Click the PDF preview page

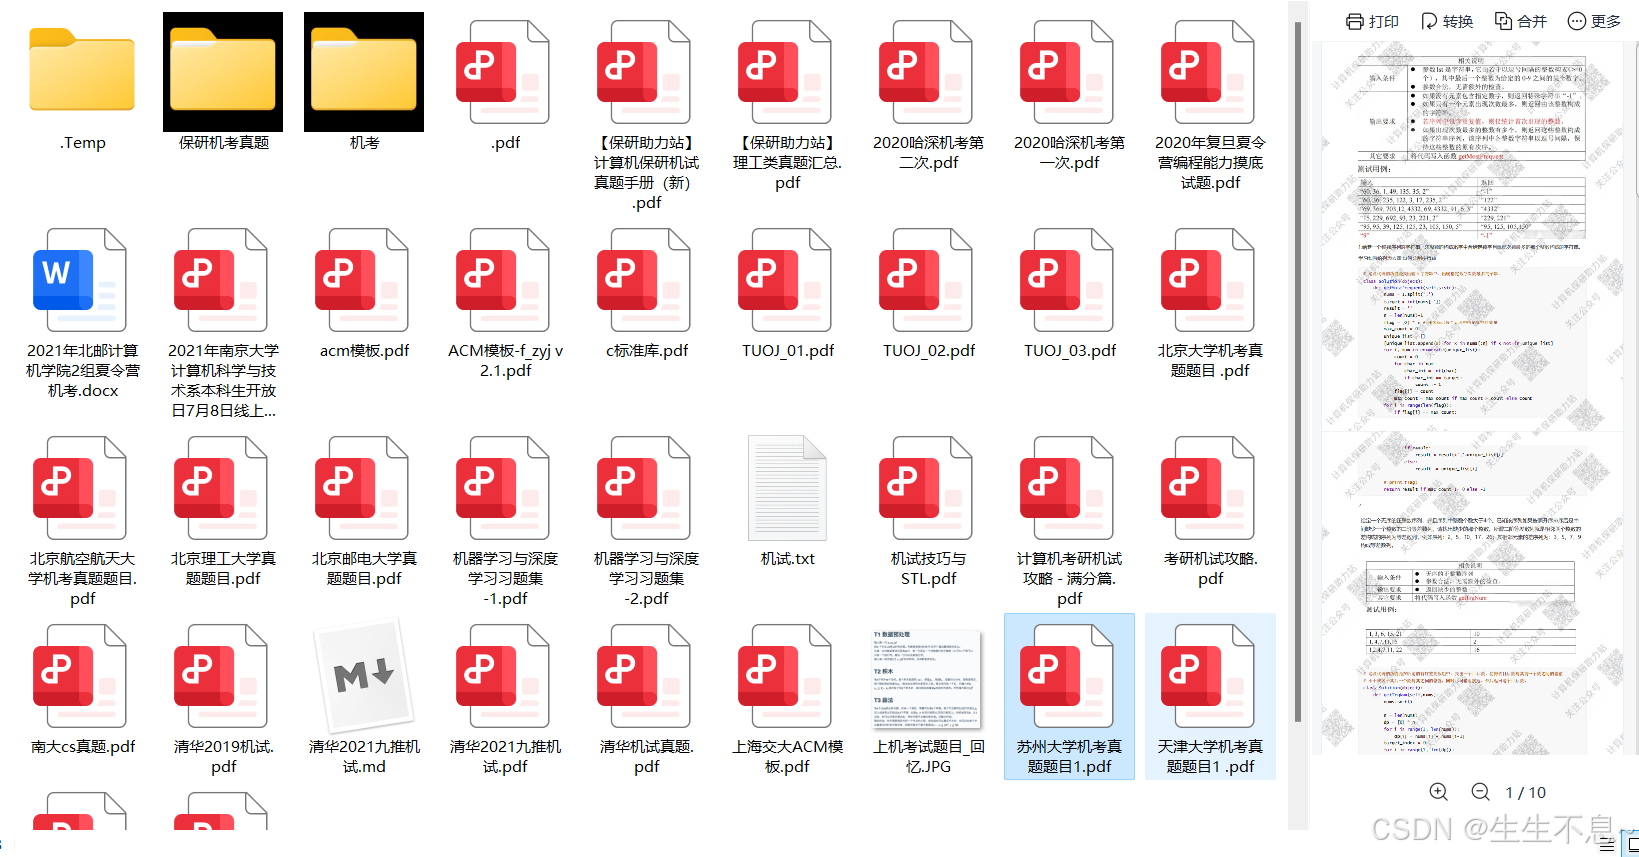pyautogui.click(x=1474, y=400)
